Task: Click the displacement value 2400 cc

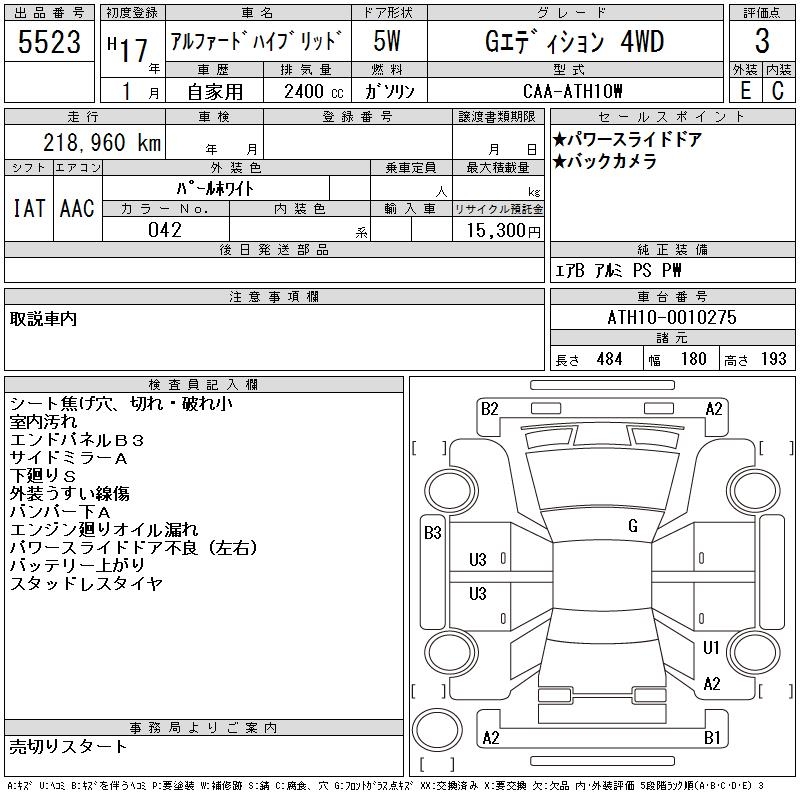Action: coord(313,92)
